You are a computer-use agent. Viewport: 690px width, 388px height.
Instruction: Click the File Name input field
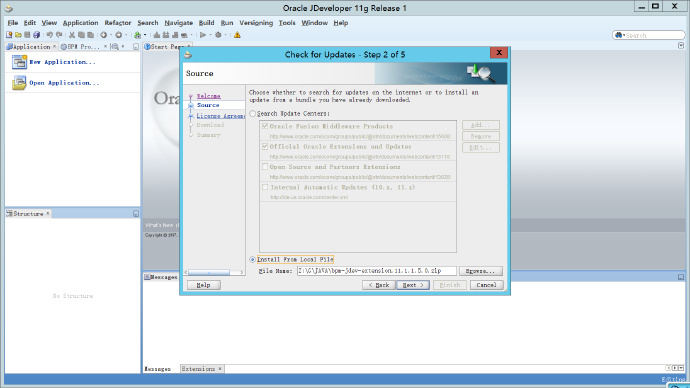pos(377,271)
